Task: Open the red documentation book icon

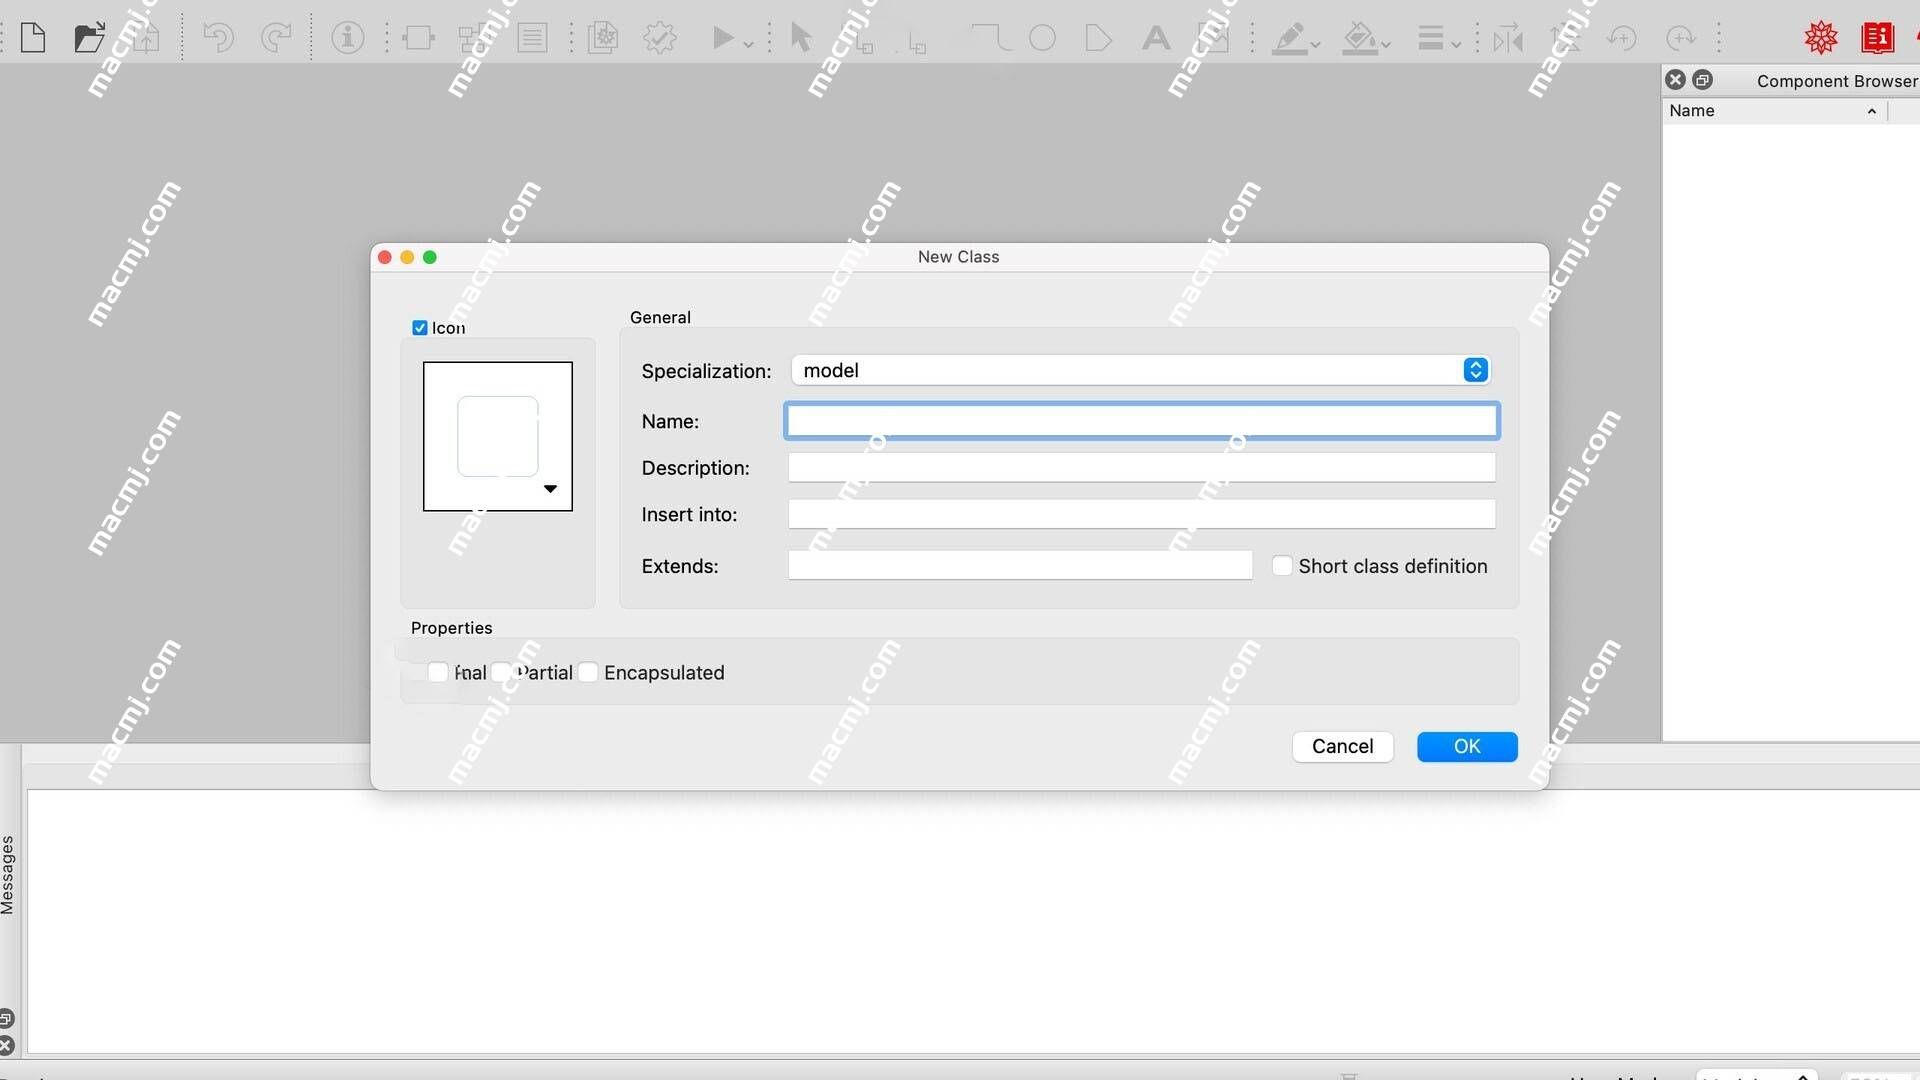Action: (1878, 38)
